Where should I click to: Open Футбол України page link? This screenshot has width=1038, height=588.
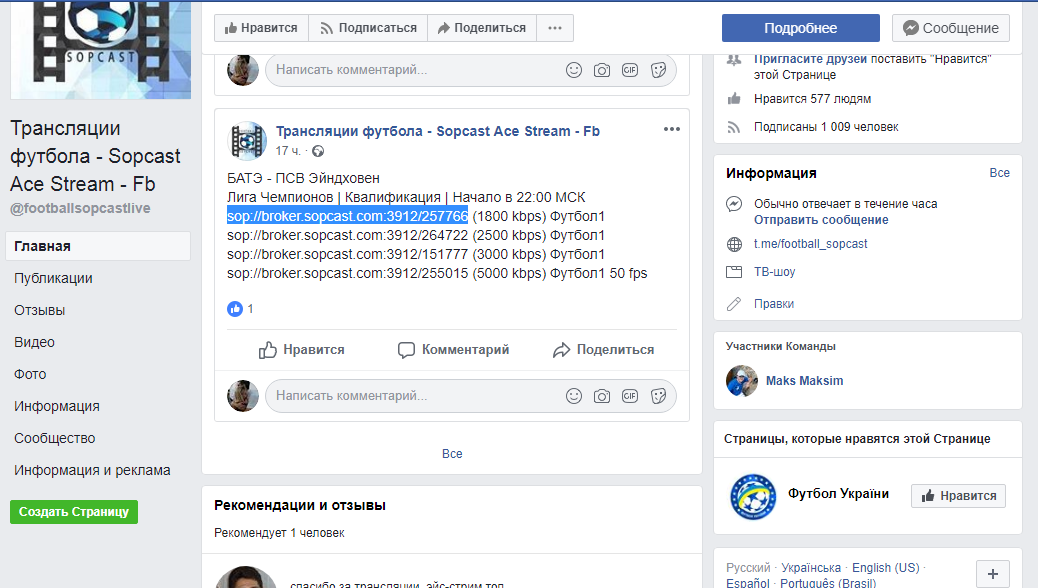838,494
